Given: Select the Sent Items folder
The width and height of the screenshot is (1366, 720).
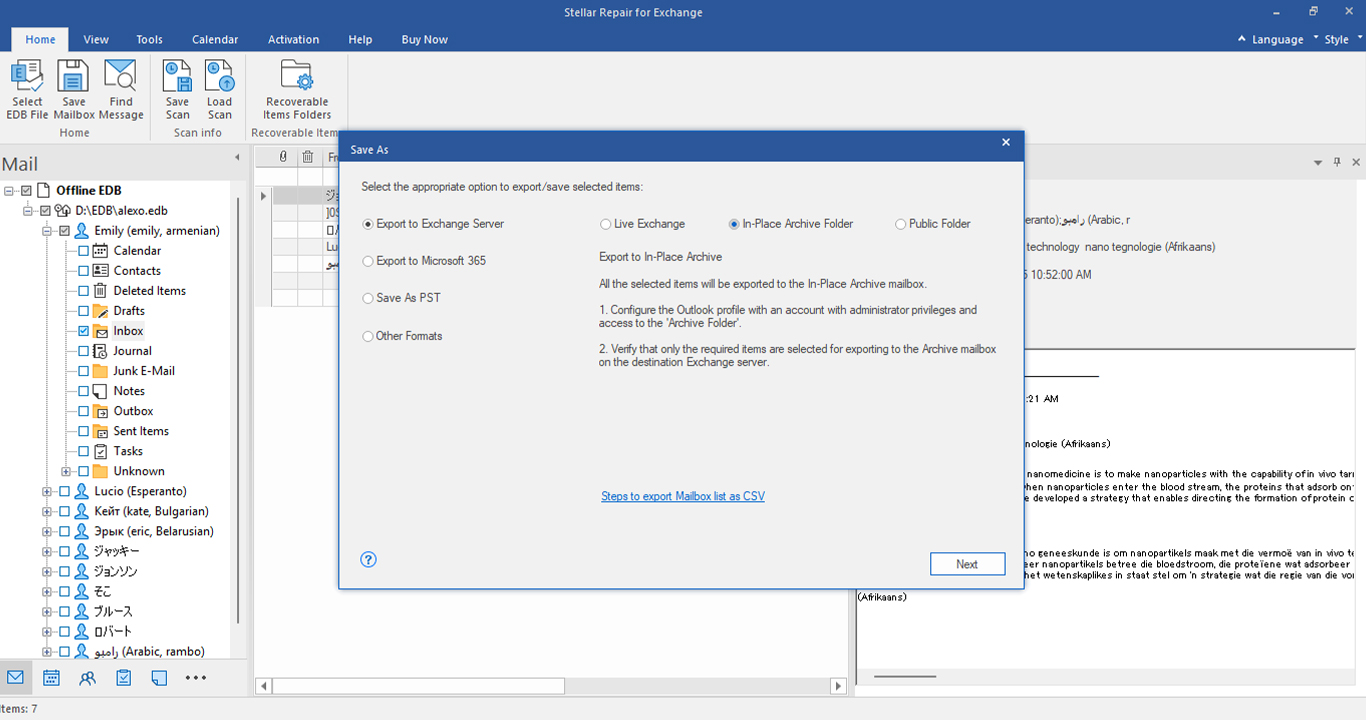Looking at the screenshot, I should click(141, 431).
